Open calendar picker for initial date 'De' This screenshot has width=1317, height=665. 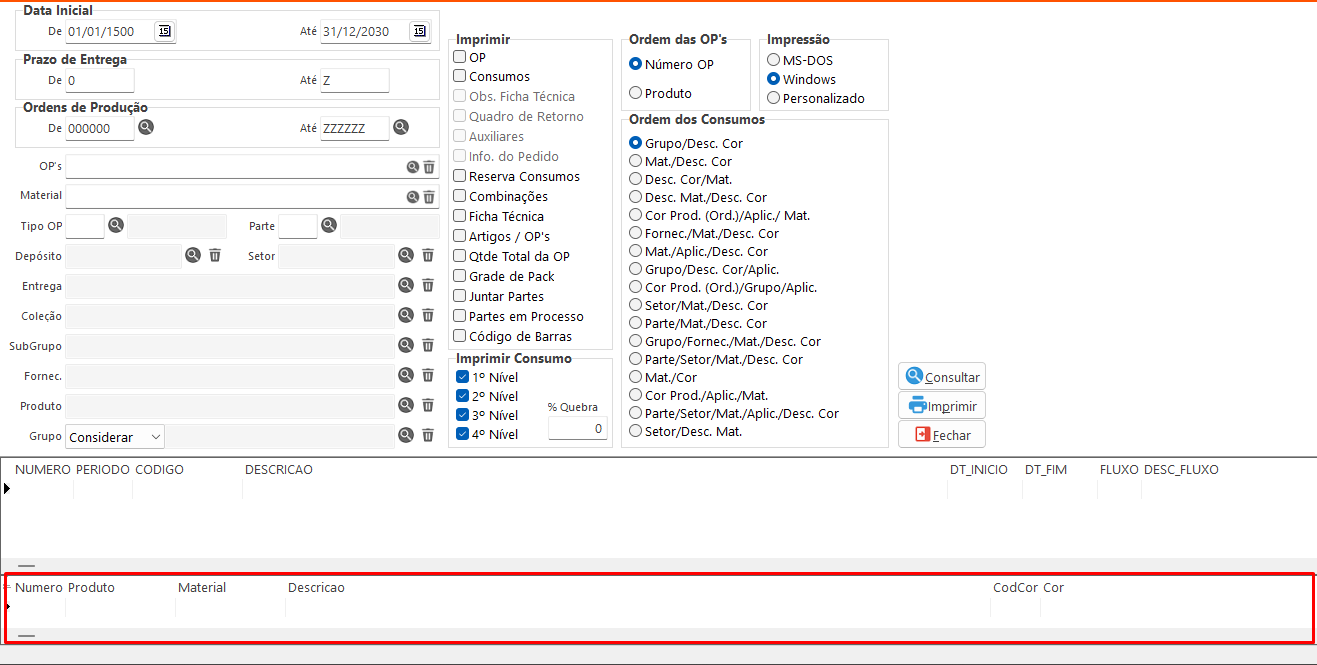click(x=164, y=31)
